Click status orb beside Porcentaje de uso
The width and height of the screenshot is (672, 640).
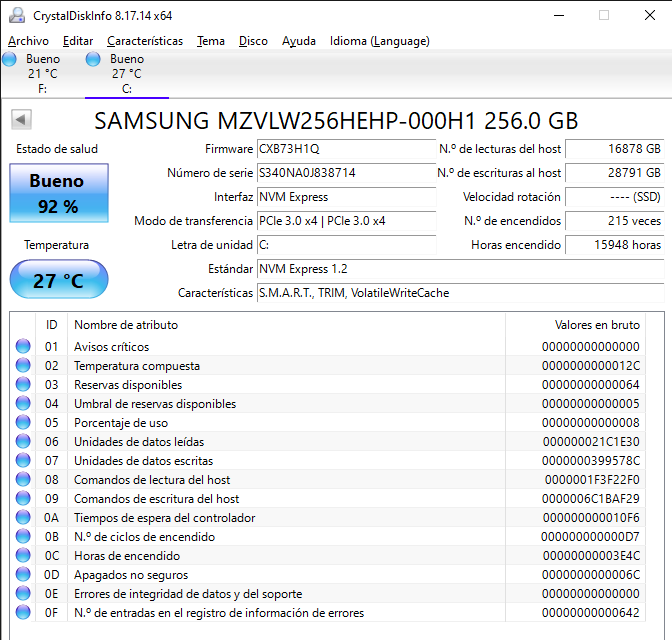[23, 423]
